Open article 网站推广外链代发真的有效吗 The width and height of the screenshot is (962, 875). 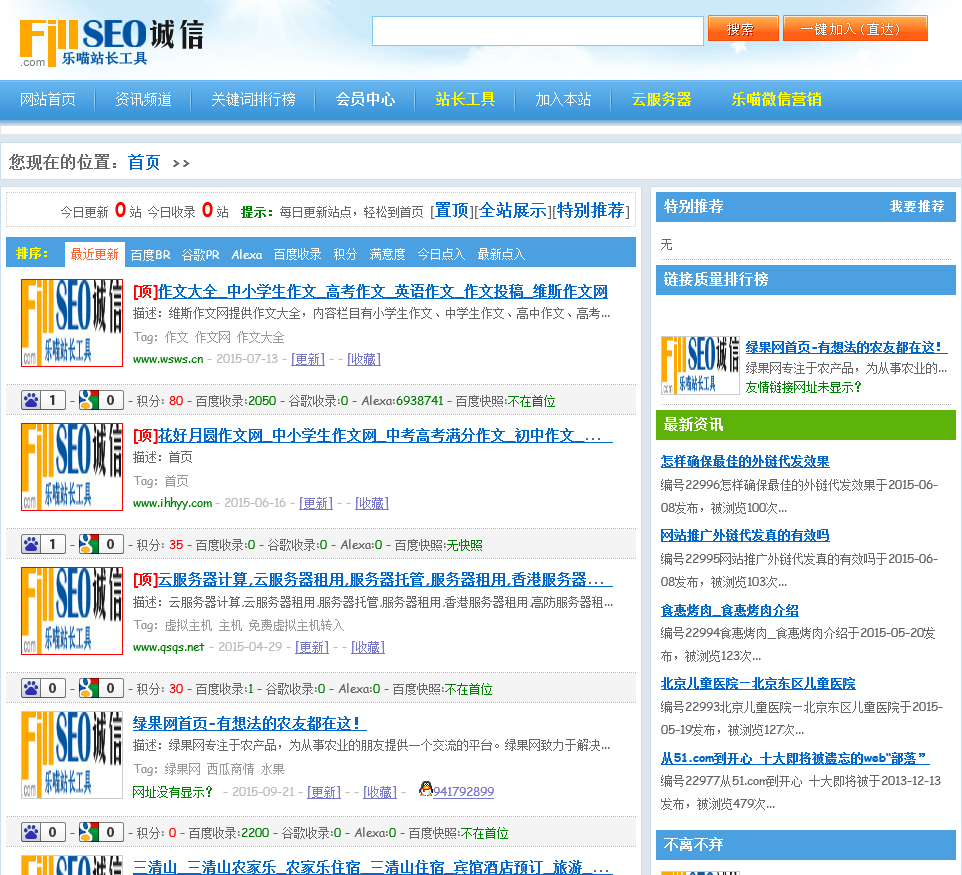(745, 536)
